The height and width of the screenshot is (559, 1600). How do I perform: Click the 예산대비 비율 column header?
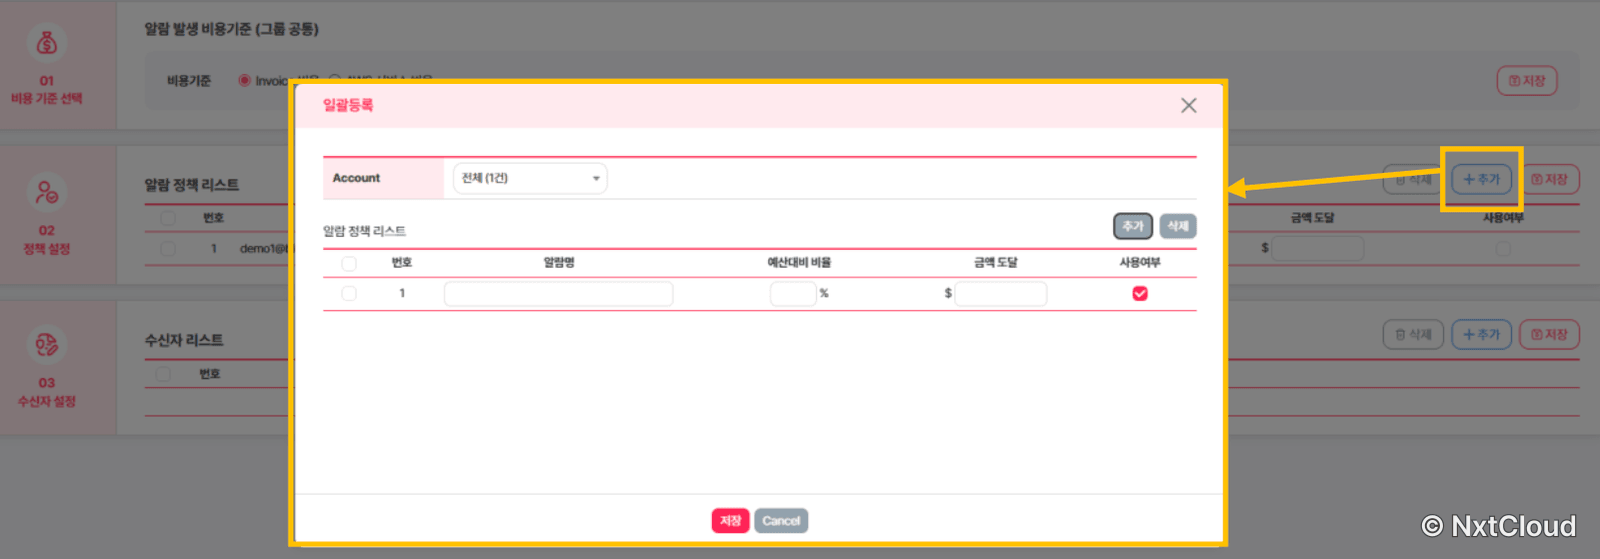point(799,263)
